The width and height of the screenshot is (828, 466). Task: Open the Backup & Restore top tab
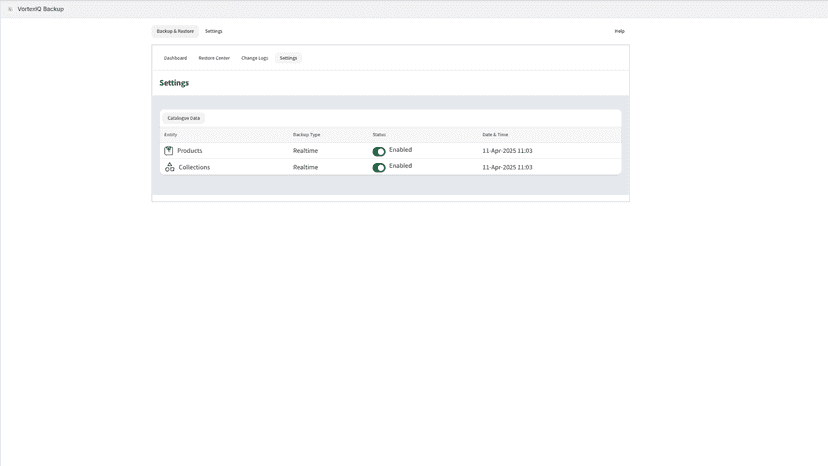tap(175, 31)
